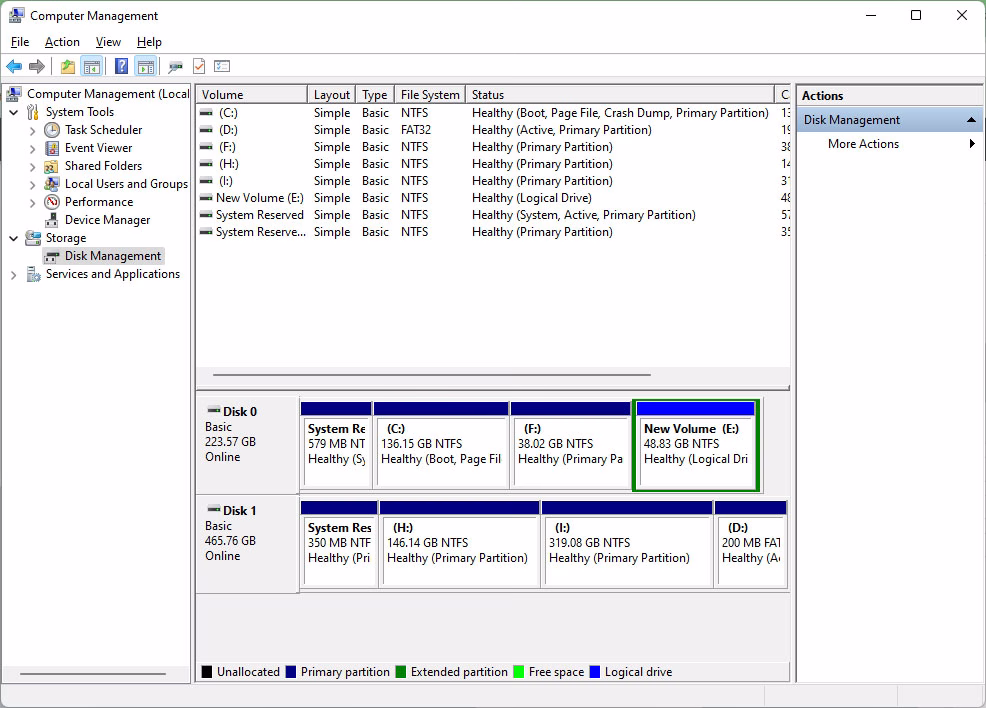Click the Rescan Disks toolbar icon
This screenshot has height=708, width=986.
(175, 66)
